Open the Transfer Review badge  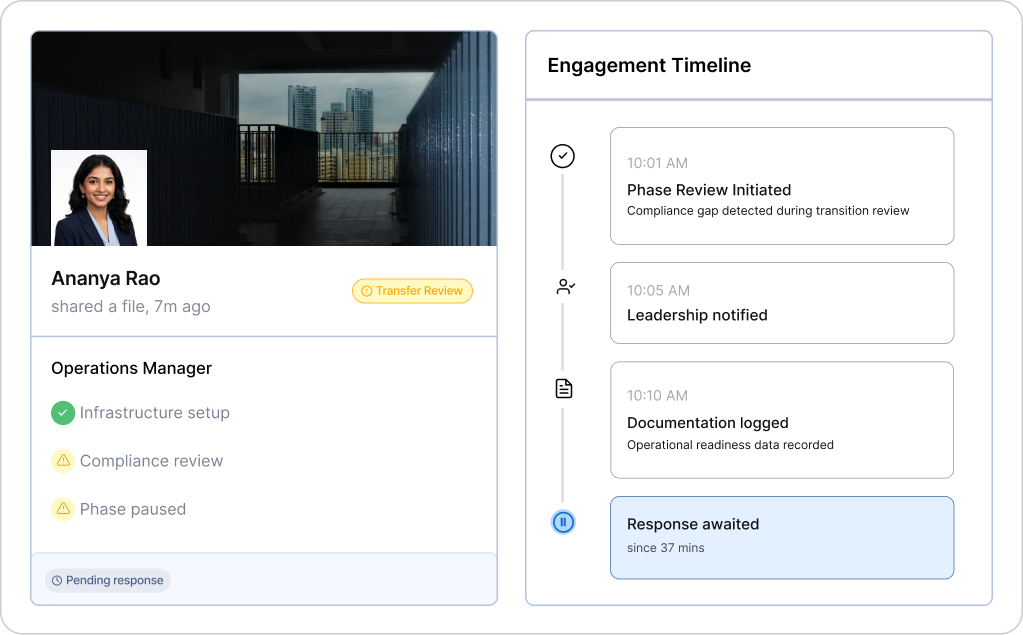(x=412, y=291)
